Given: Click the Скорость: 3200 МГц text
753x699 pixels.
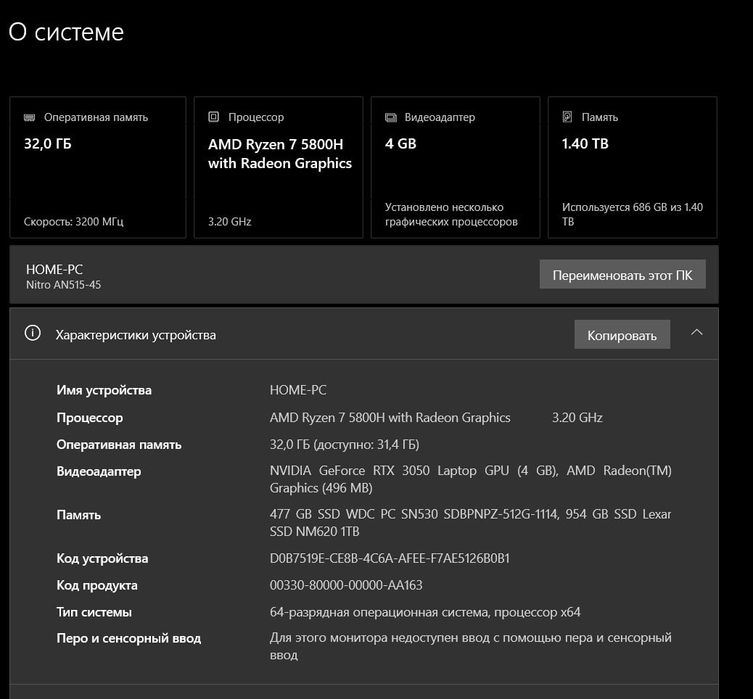Looking at the screenshot, I should 73,221.
